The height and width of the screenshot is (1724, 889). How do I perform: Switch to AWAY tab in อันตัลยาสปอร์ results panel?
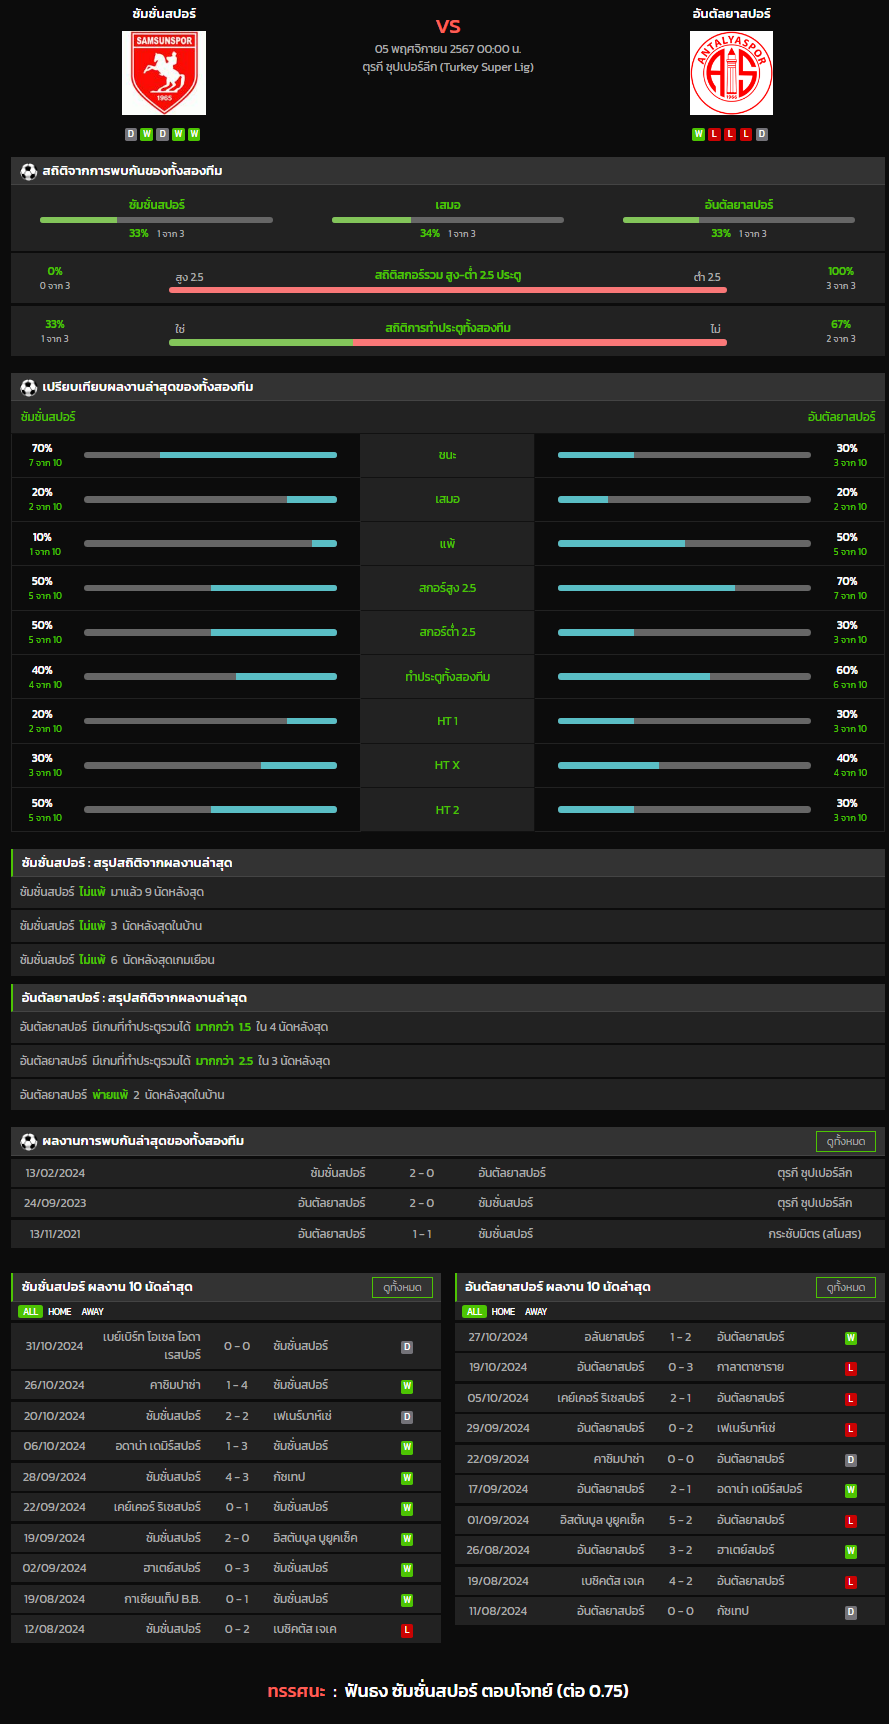point(537,1311)
